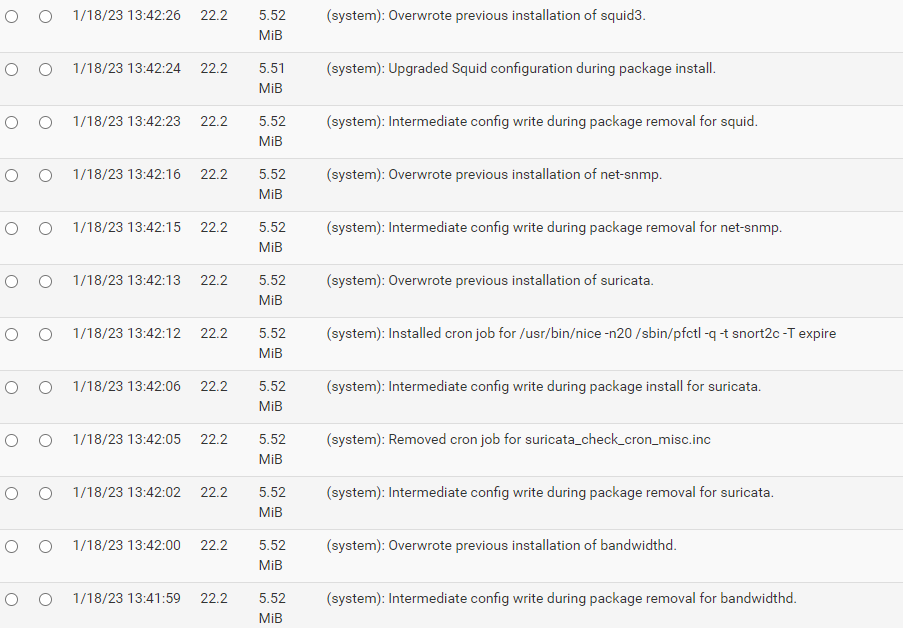Select right diff radio in 13:42:26 row

45,17
